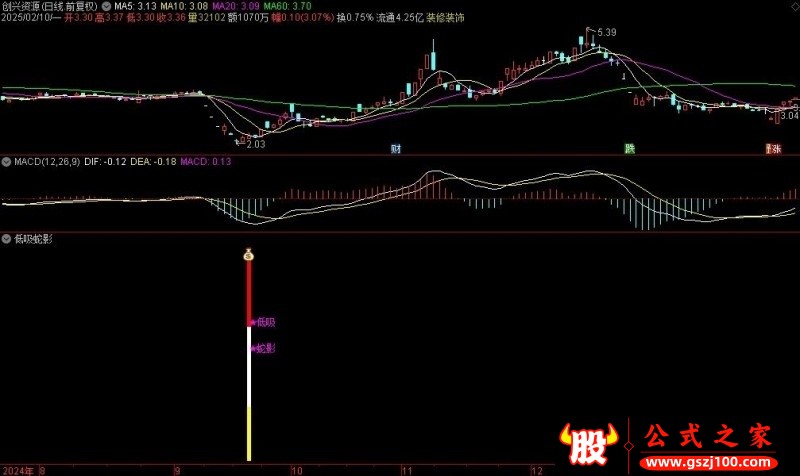This screenshot has height=476, width=800.
Task: Click the money bag signal icon
Action: point(248,255)
